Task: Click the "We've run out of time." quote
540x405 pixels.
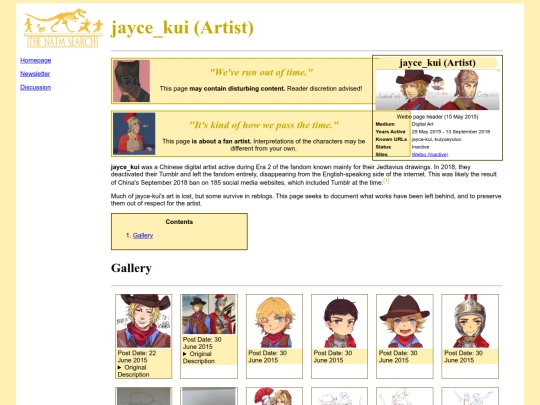Action: tap(261, 72)
